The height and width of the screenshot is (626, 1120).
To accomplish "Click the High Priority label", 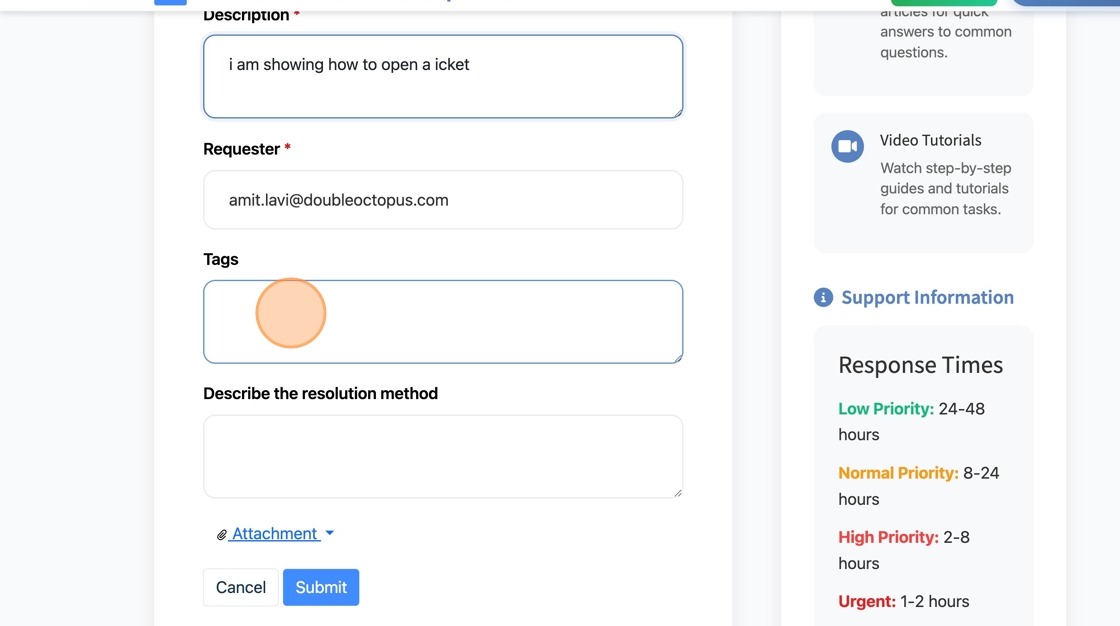I will [x=888, y=537].
